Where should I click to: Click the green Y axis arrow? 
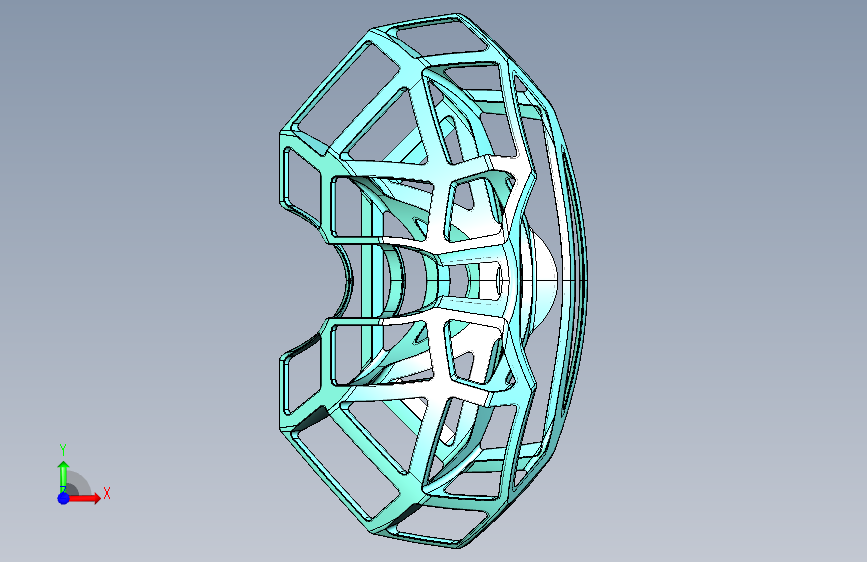[63, 477]
